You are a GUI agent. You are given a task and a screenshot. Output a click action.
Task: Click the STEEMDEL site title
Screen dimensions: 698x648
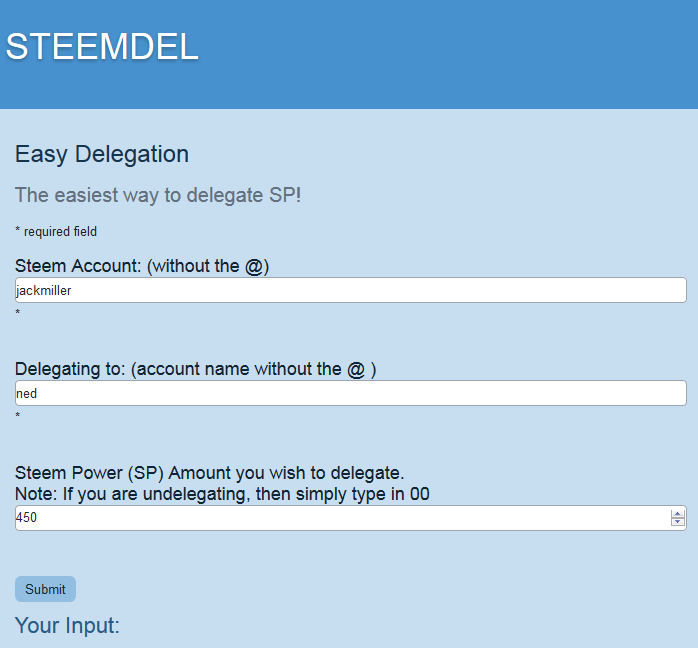click(102, 46)
